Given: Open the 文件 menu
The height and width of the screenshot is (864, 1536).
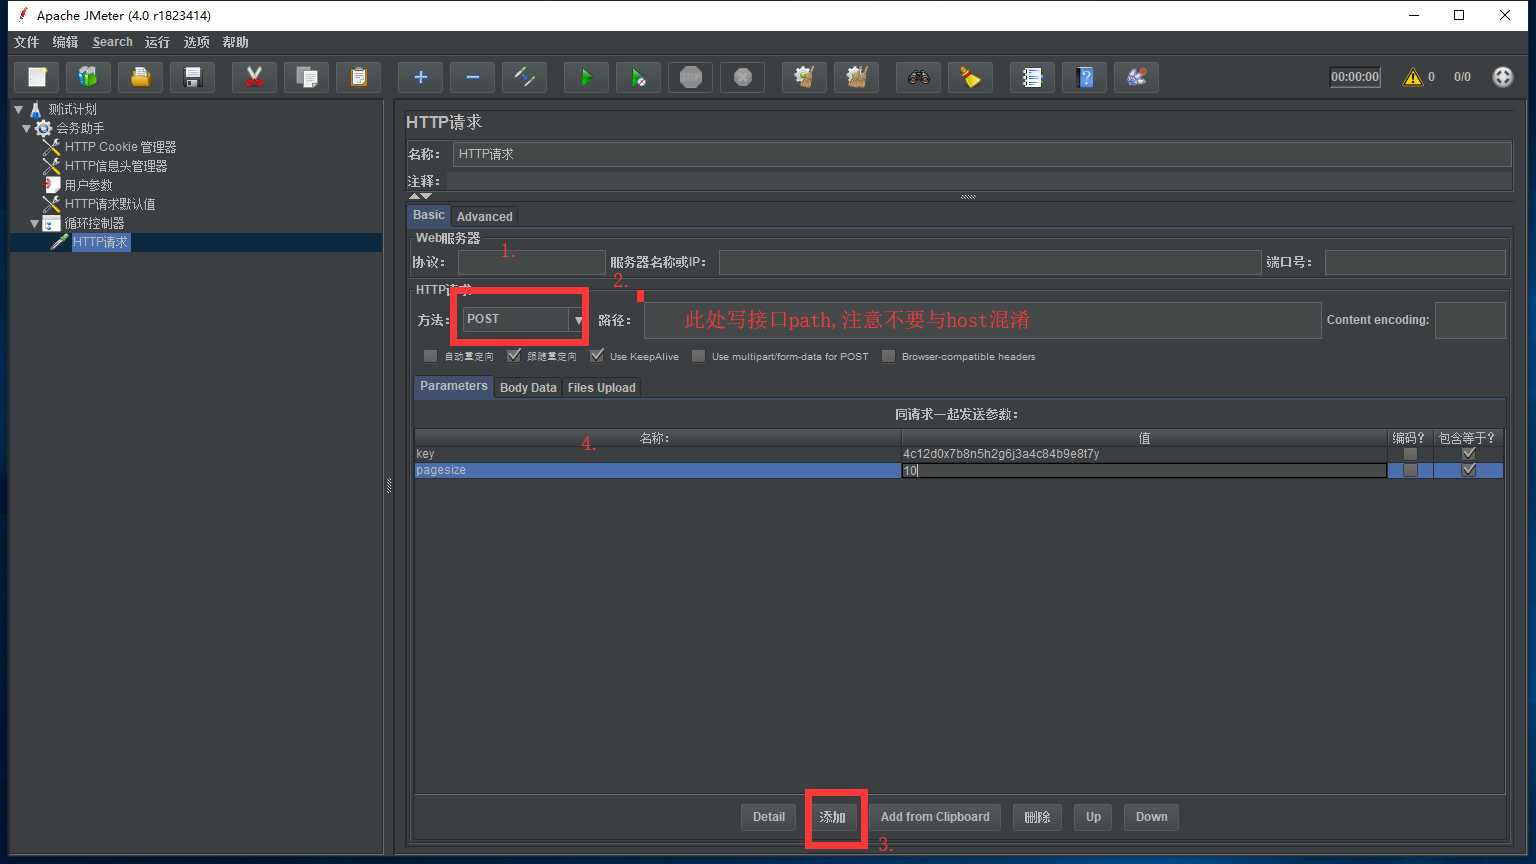Looking at the screenshot, I should pyautogui.click(x=26, y=42).
